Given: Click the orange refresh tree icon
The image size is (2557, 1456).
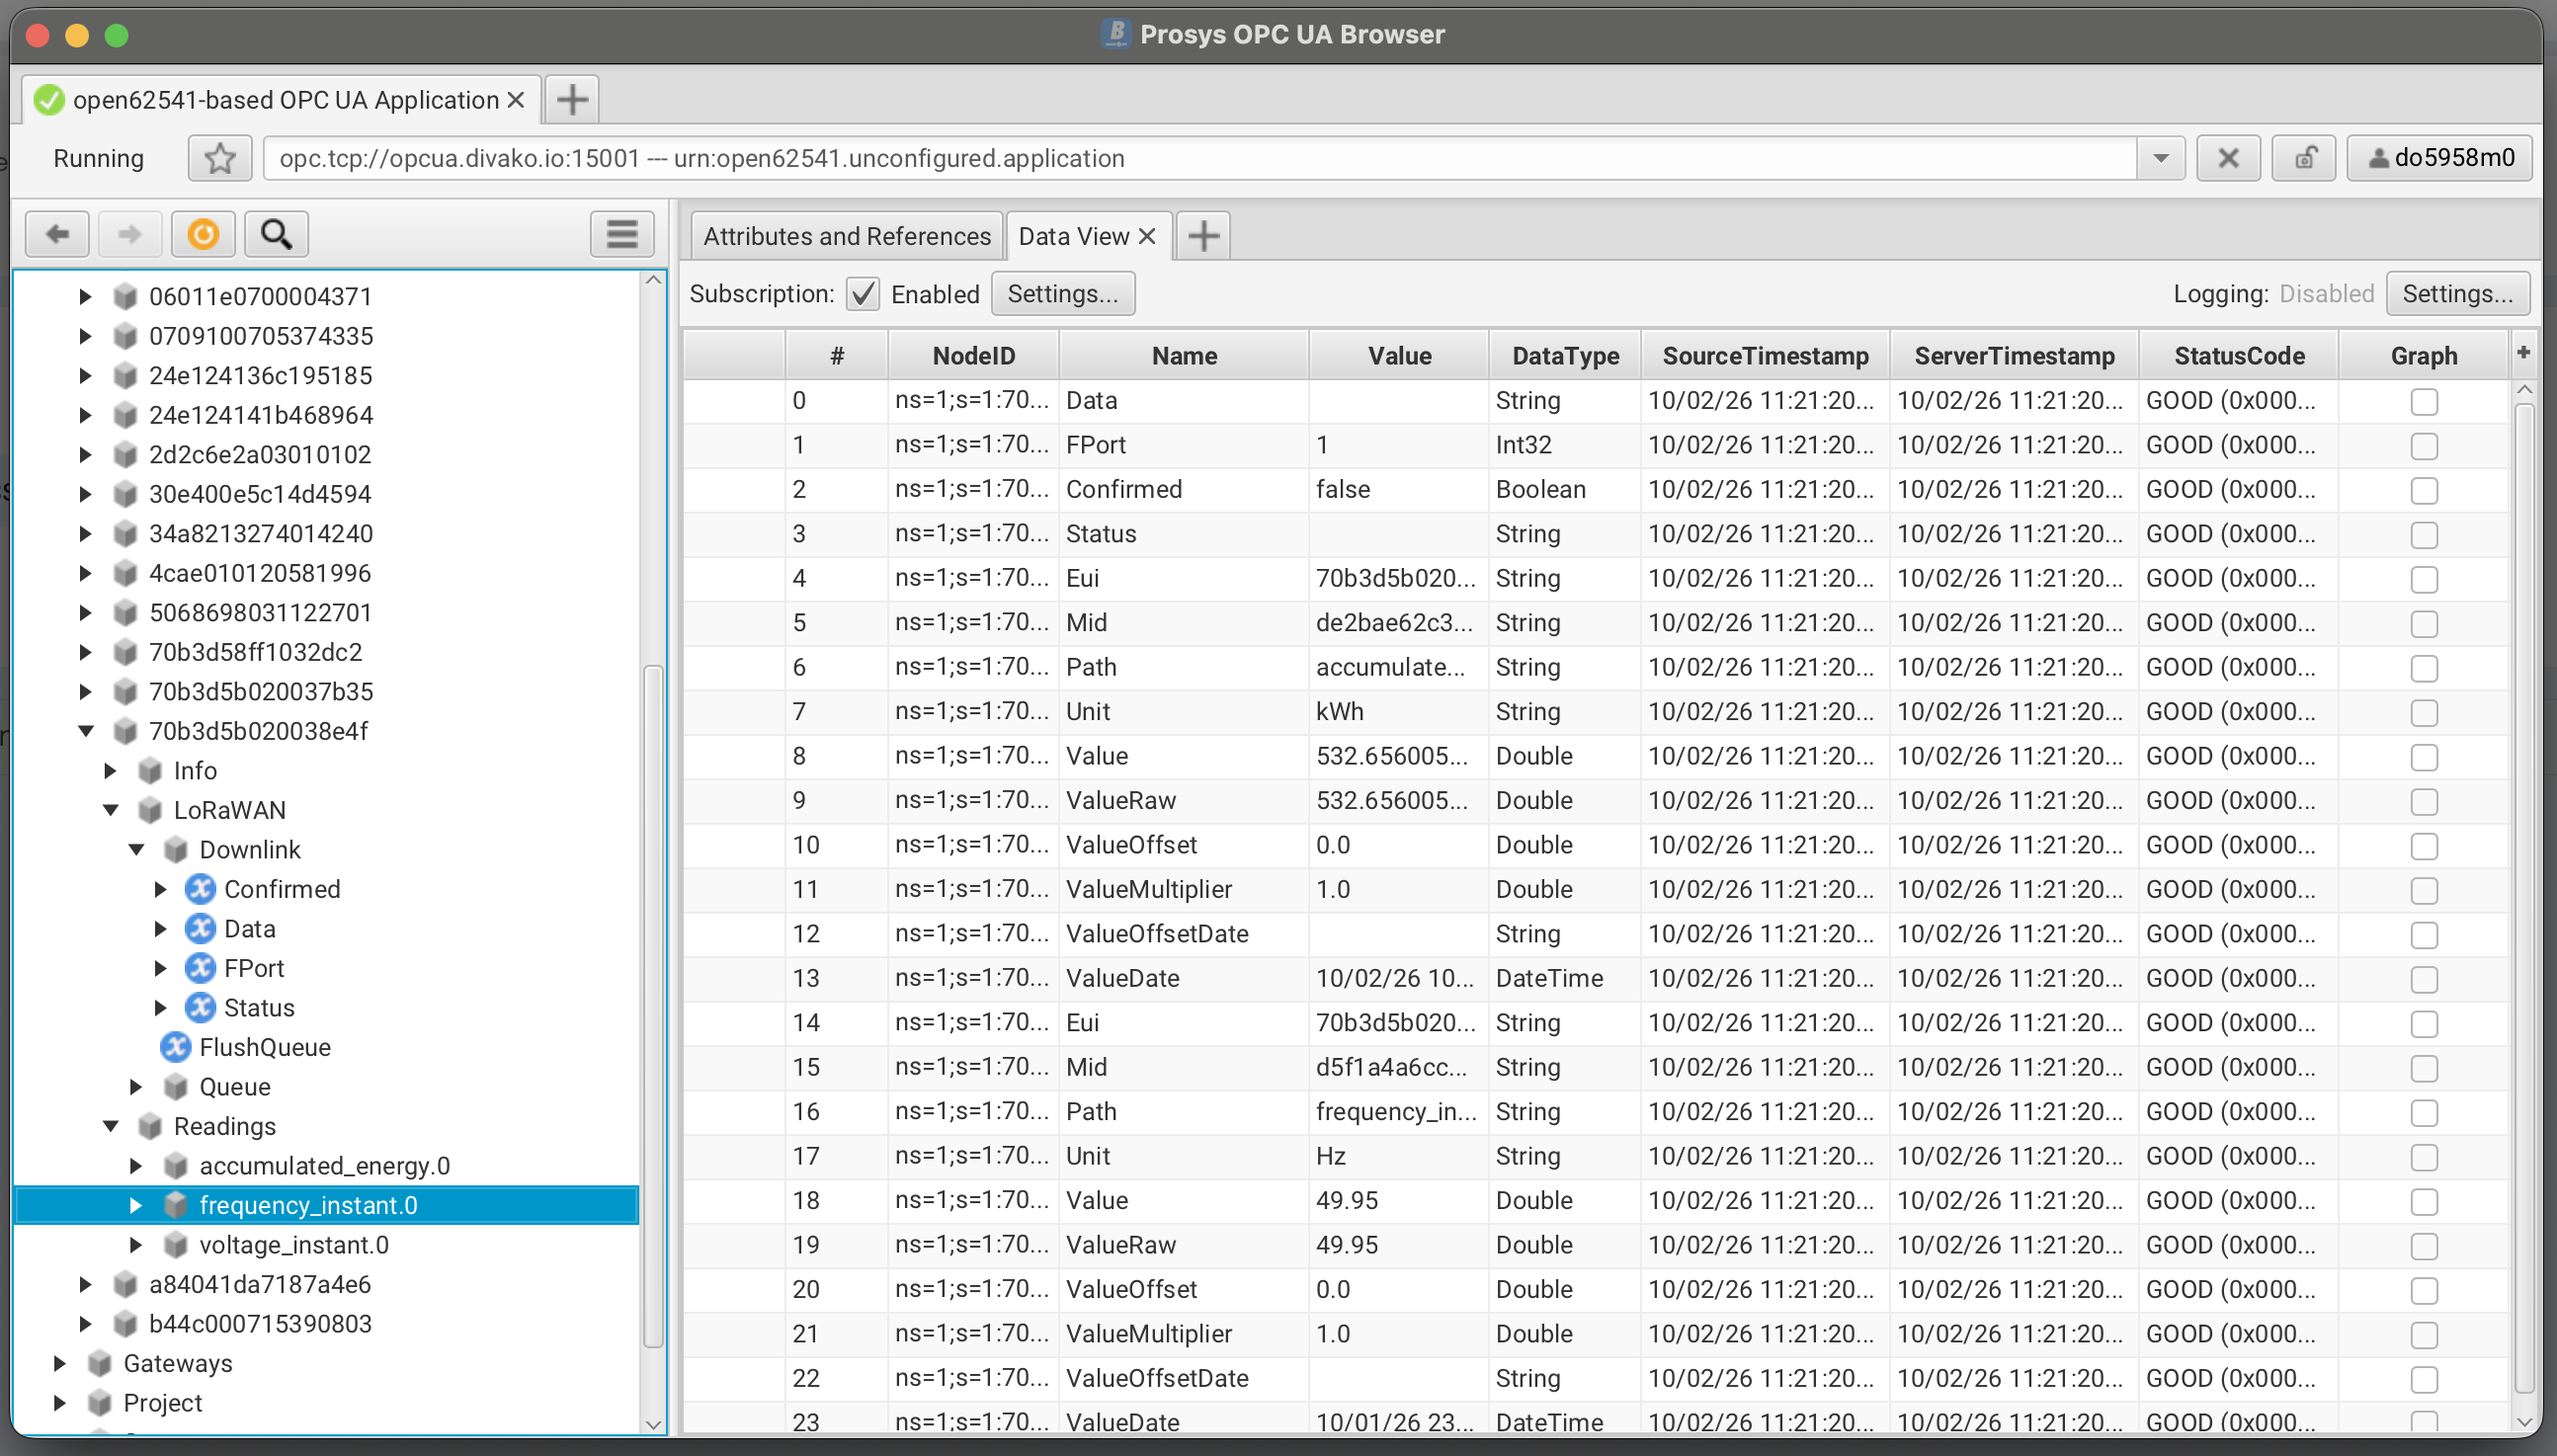Looking at the screenshot, I should click(x=203, y=234).
